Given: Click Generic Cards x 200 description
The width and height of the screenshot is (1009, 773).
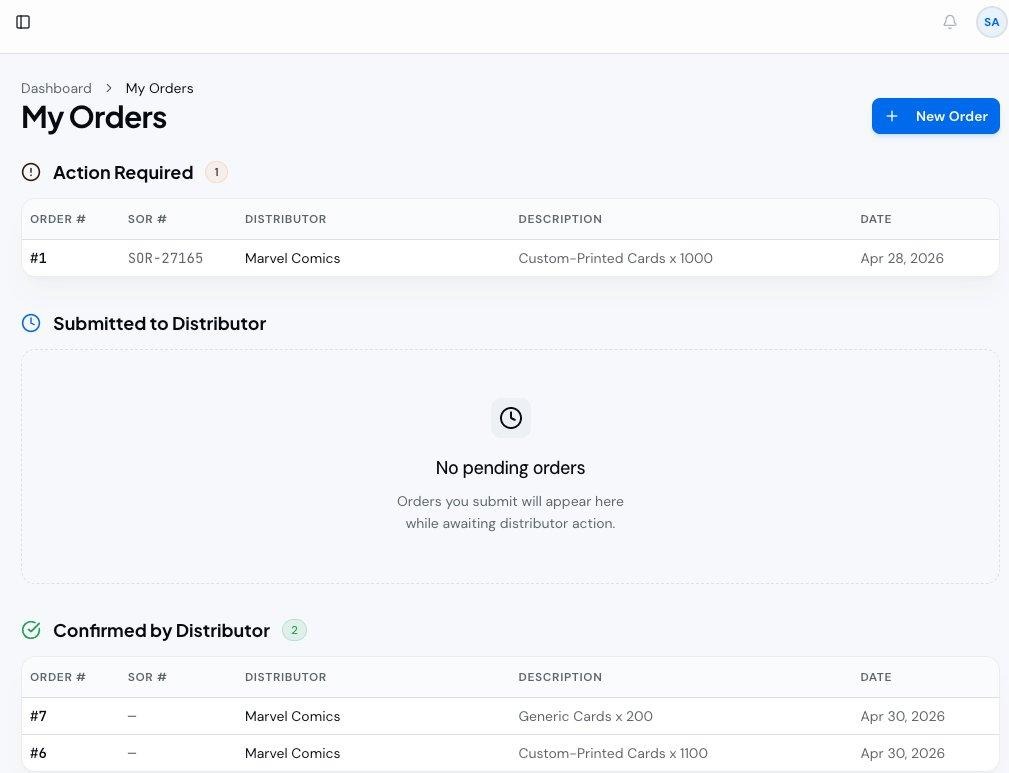Looking at the screenshot, I should 585,716.
